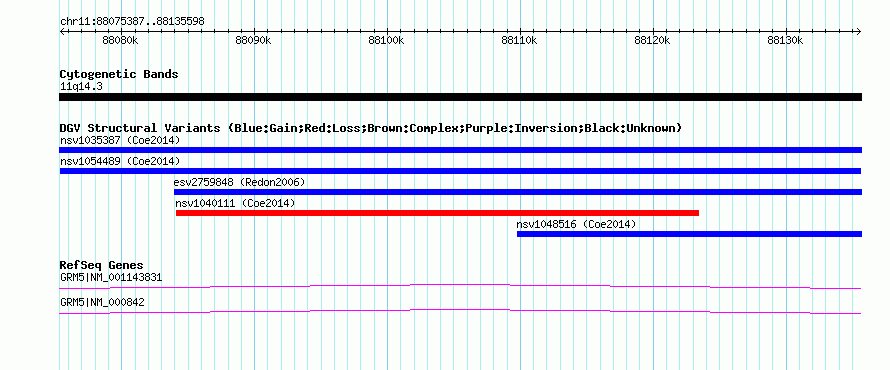This screenshot has height=370, width=890.
Task: Click the 88120k ruler tick label
Action: (x=652, y=41)
